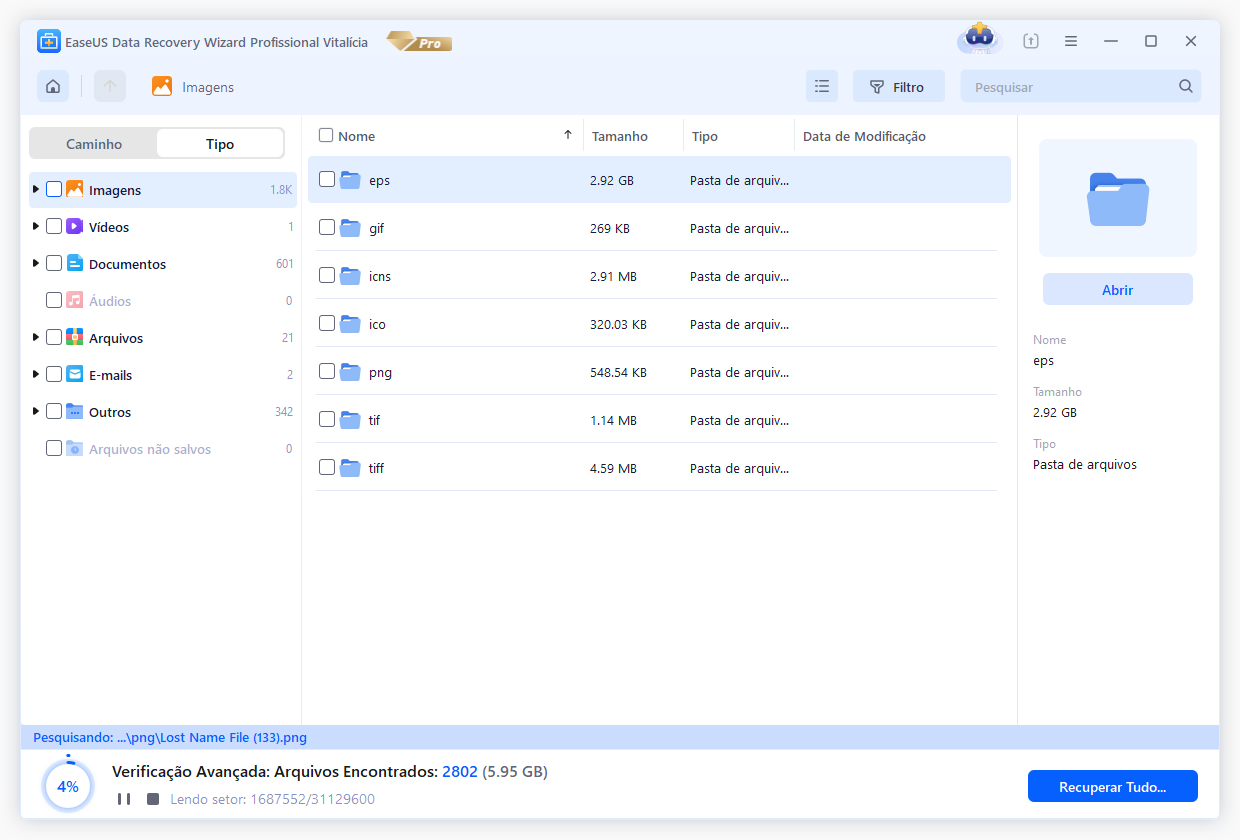Go to the Home screen icon
Image resolution: width=1240 pixels, height=840 pixels.
[53, 86]
